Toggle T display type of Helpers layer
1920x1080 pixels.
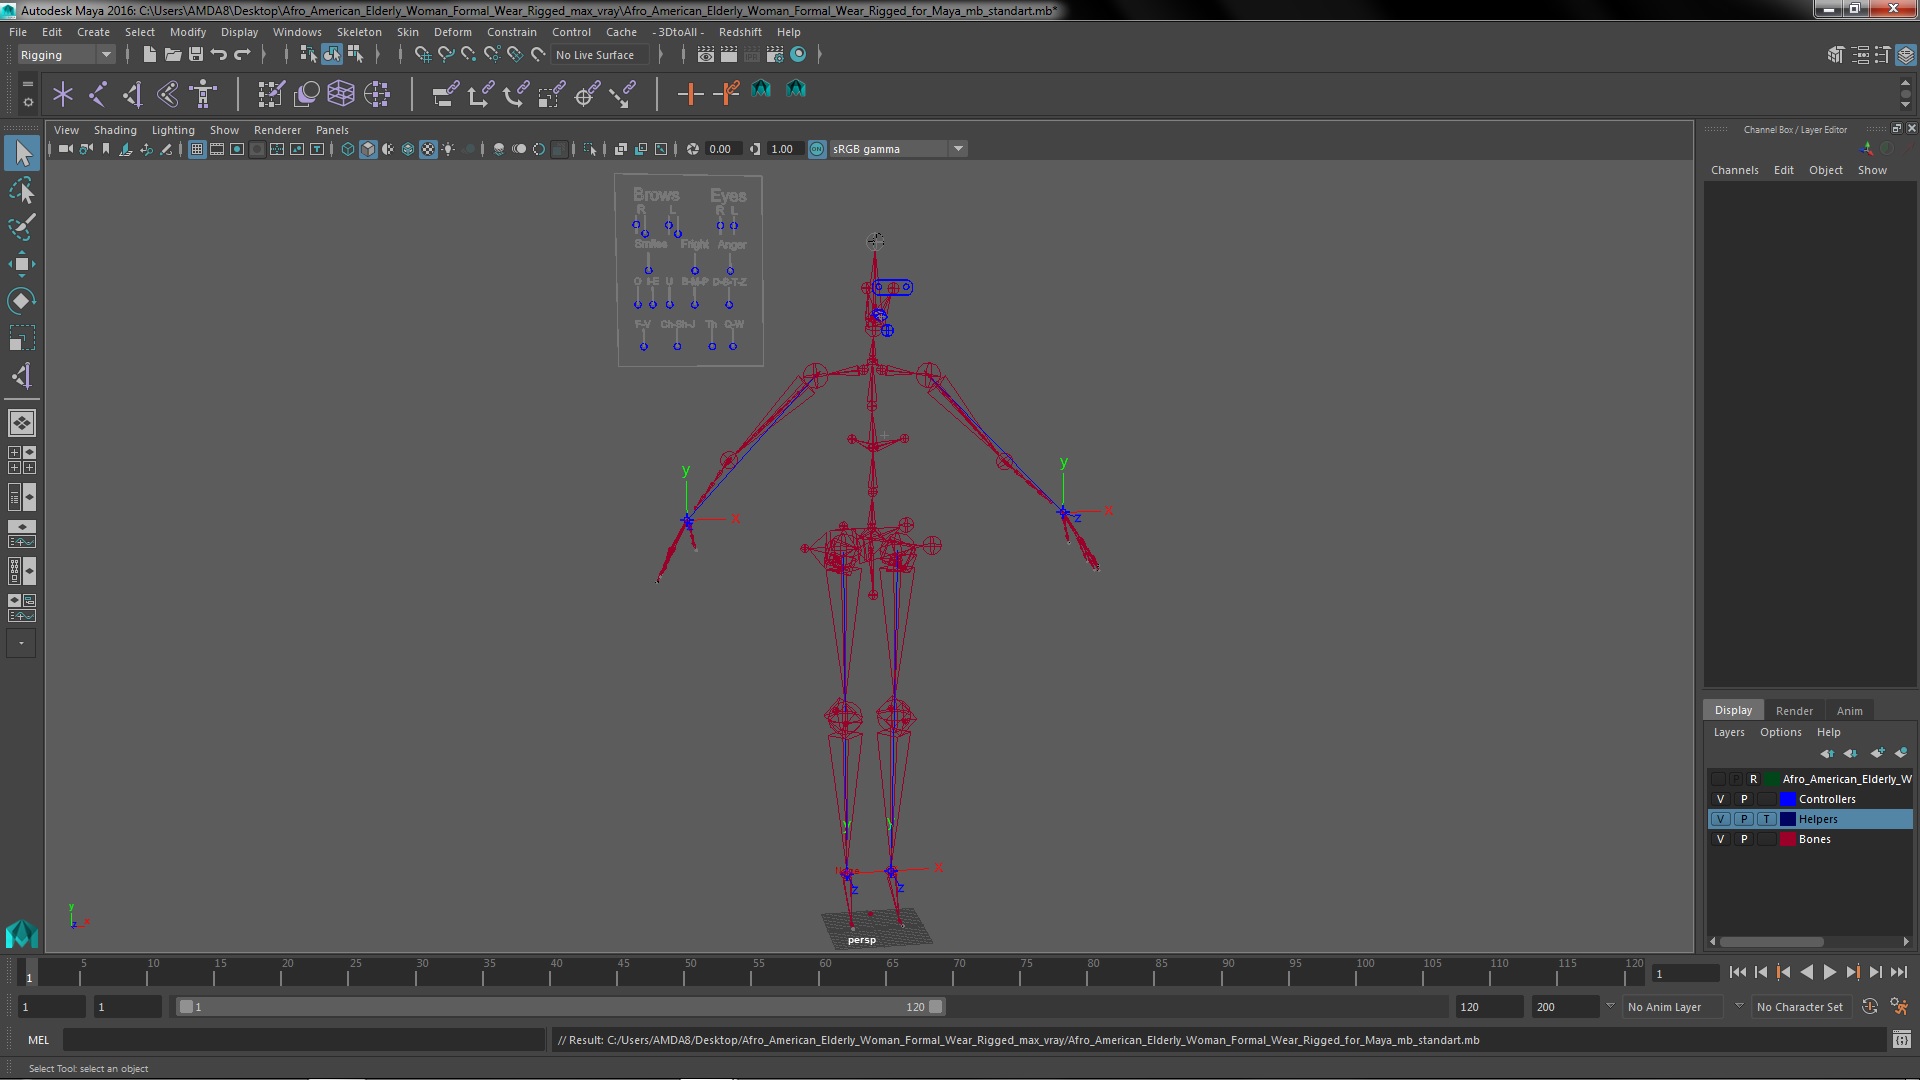tap(1767, 819)
